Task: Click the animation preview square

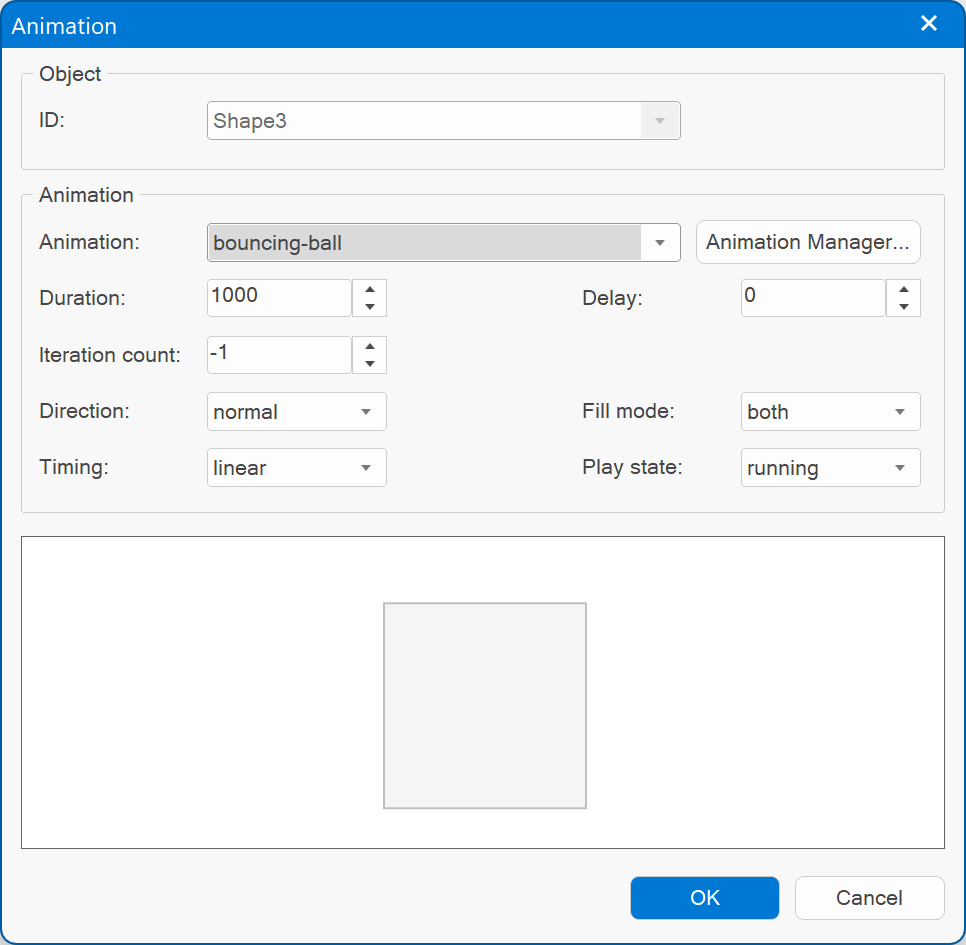Action: point(485,705)
